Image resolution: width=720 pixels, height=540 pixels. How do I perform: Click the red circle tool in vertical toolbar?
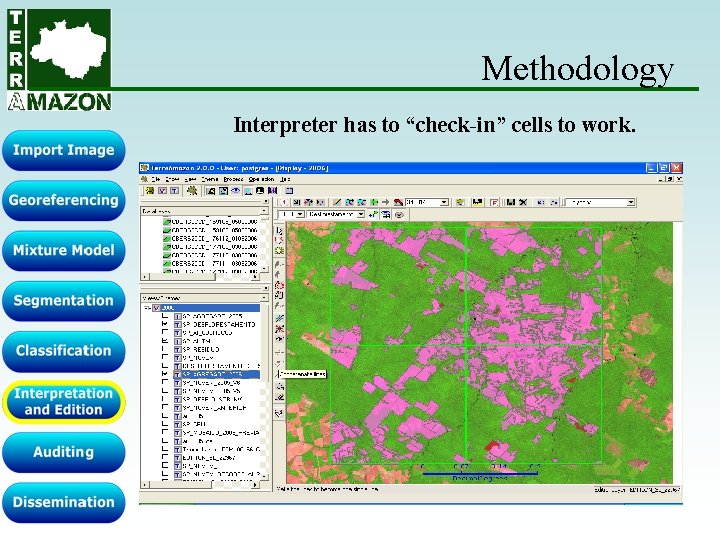279,286
